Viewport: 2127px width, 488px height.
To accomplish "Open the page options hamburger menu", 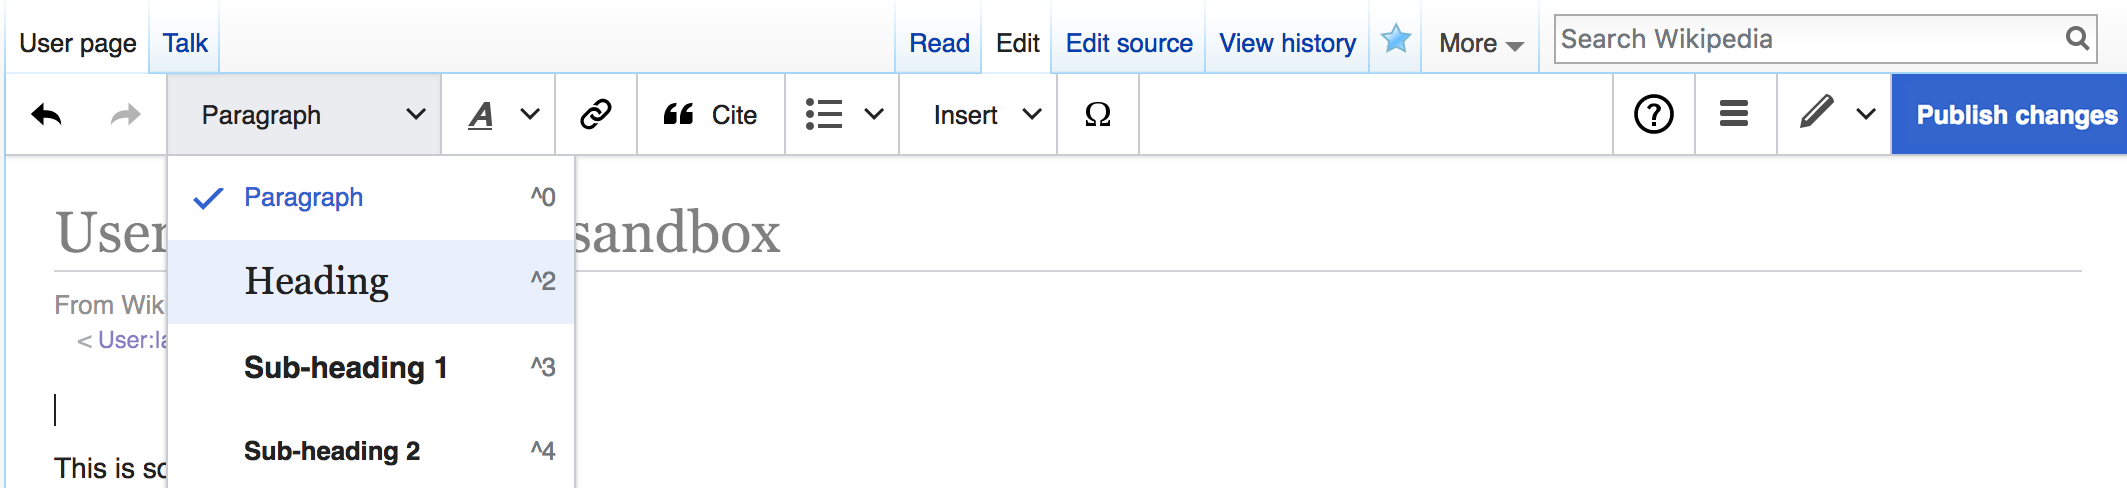I will [1734, 115].
